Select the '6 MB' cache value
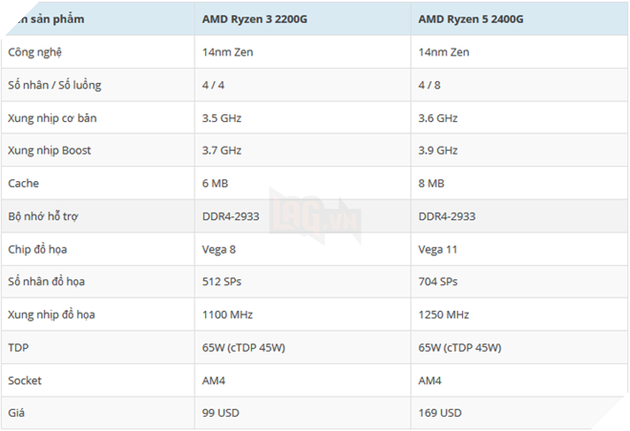The width and height of the screenshot is (630, 431). (x=215, y=184)
